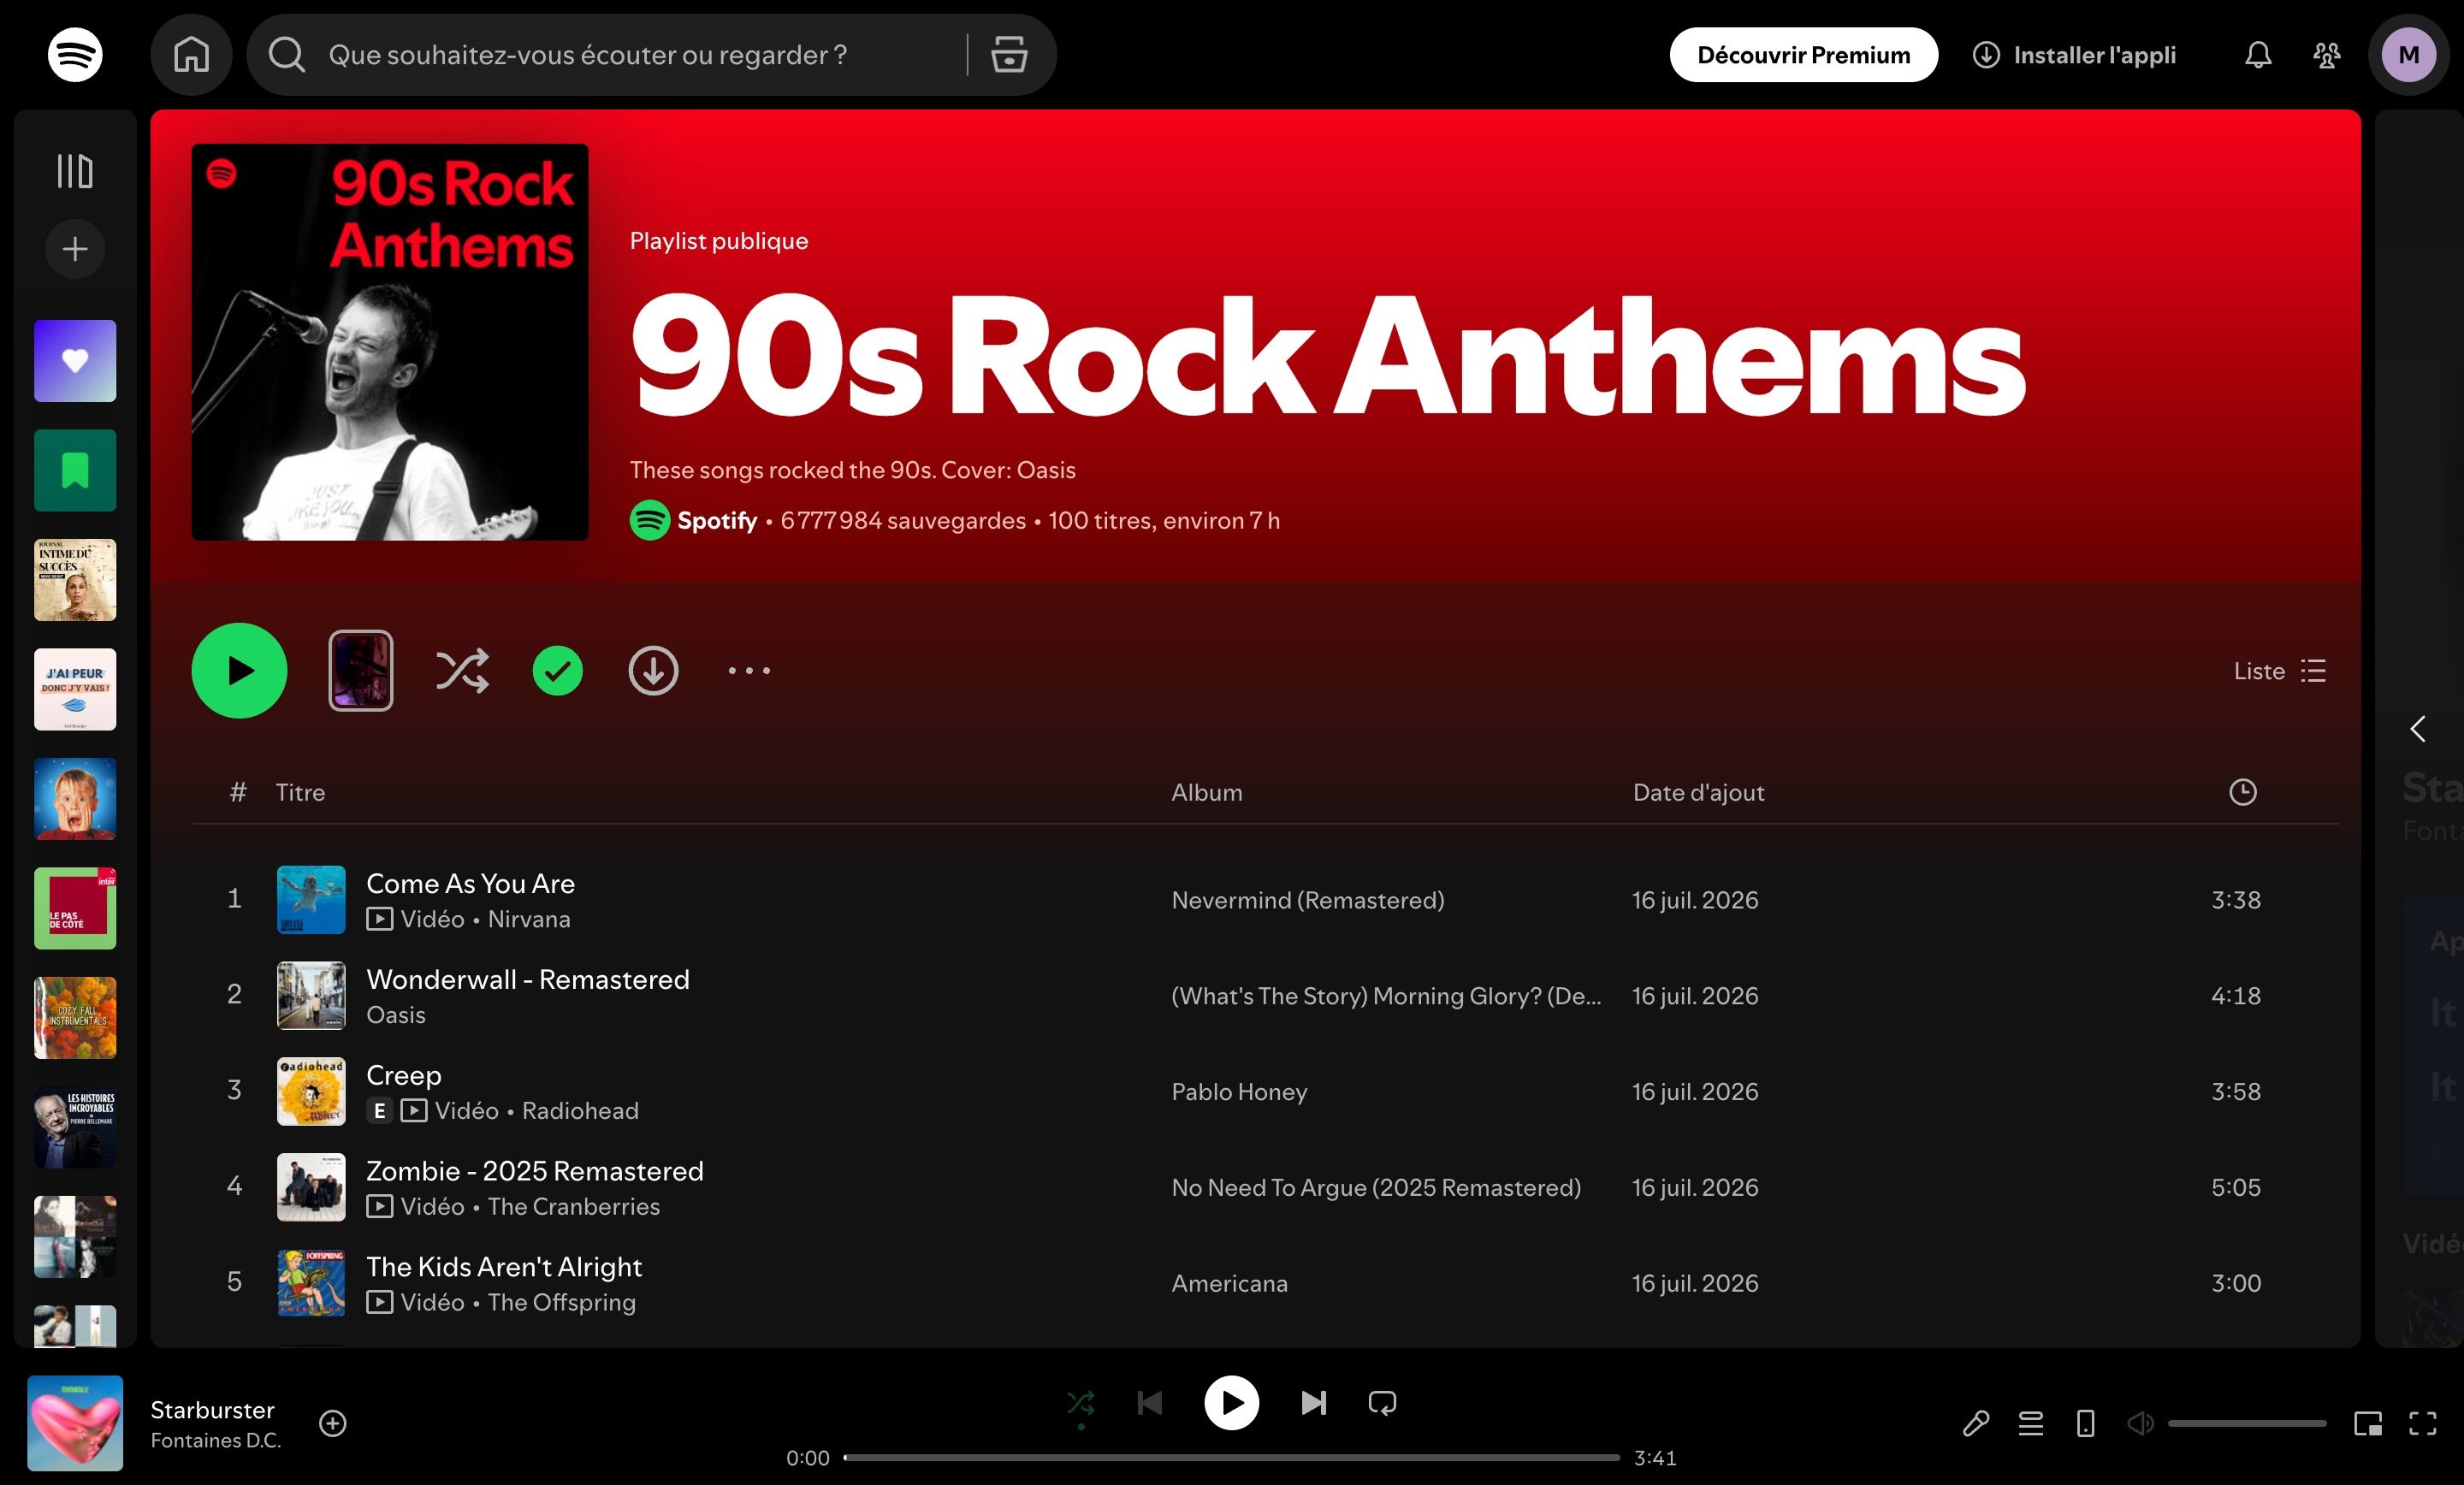Open the M profile avatar menu
Image resolution: width=2464 pixels, height=1485 pixels.
pos(2409,55)
